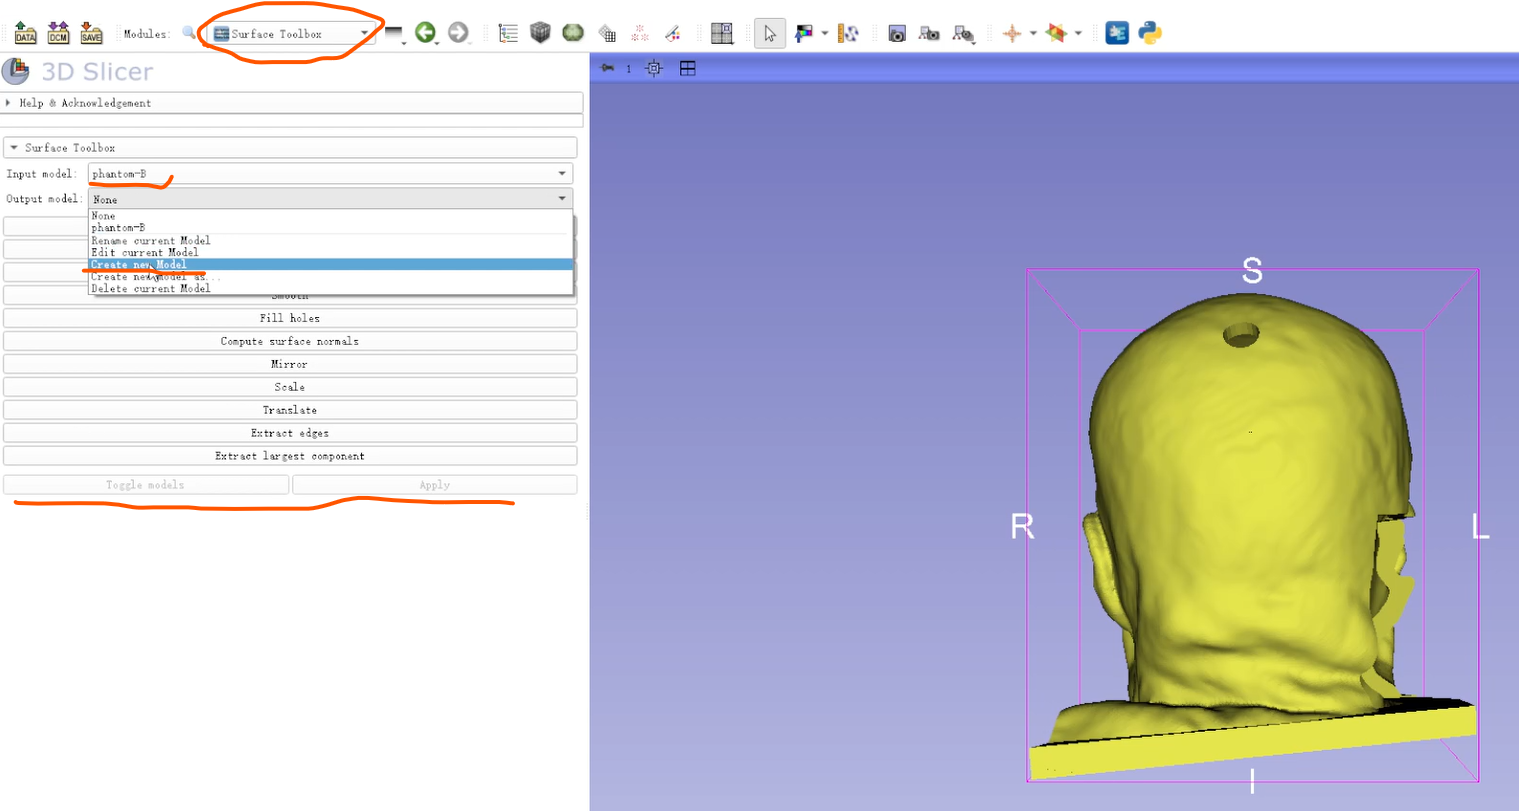Open the crosshair options dropdown arrow
The height and width of the screenshot is (811, 1519).
click(1033, 33)
